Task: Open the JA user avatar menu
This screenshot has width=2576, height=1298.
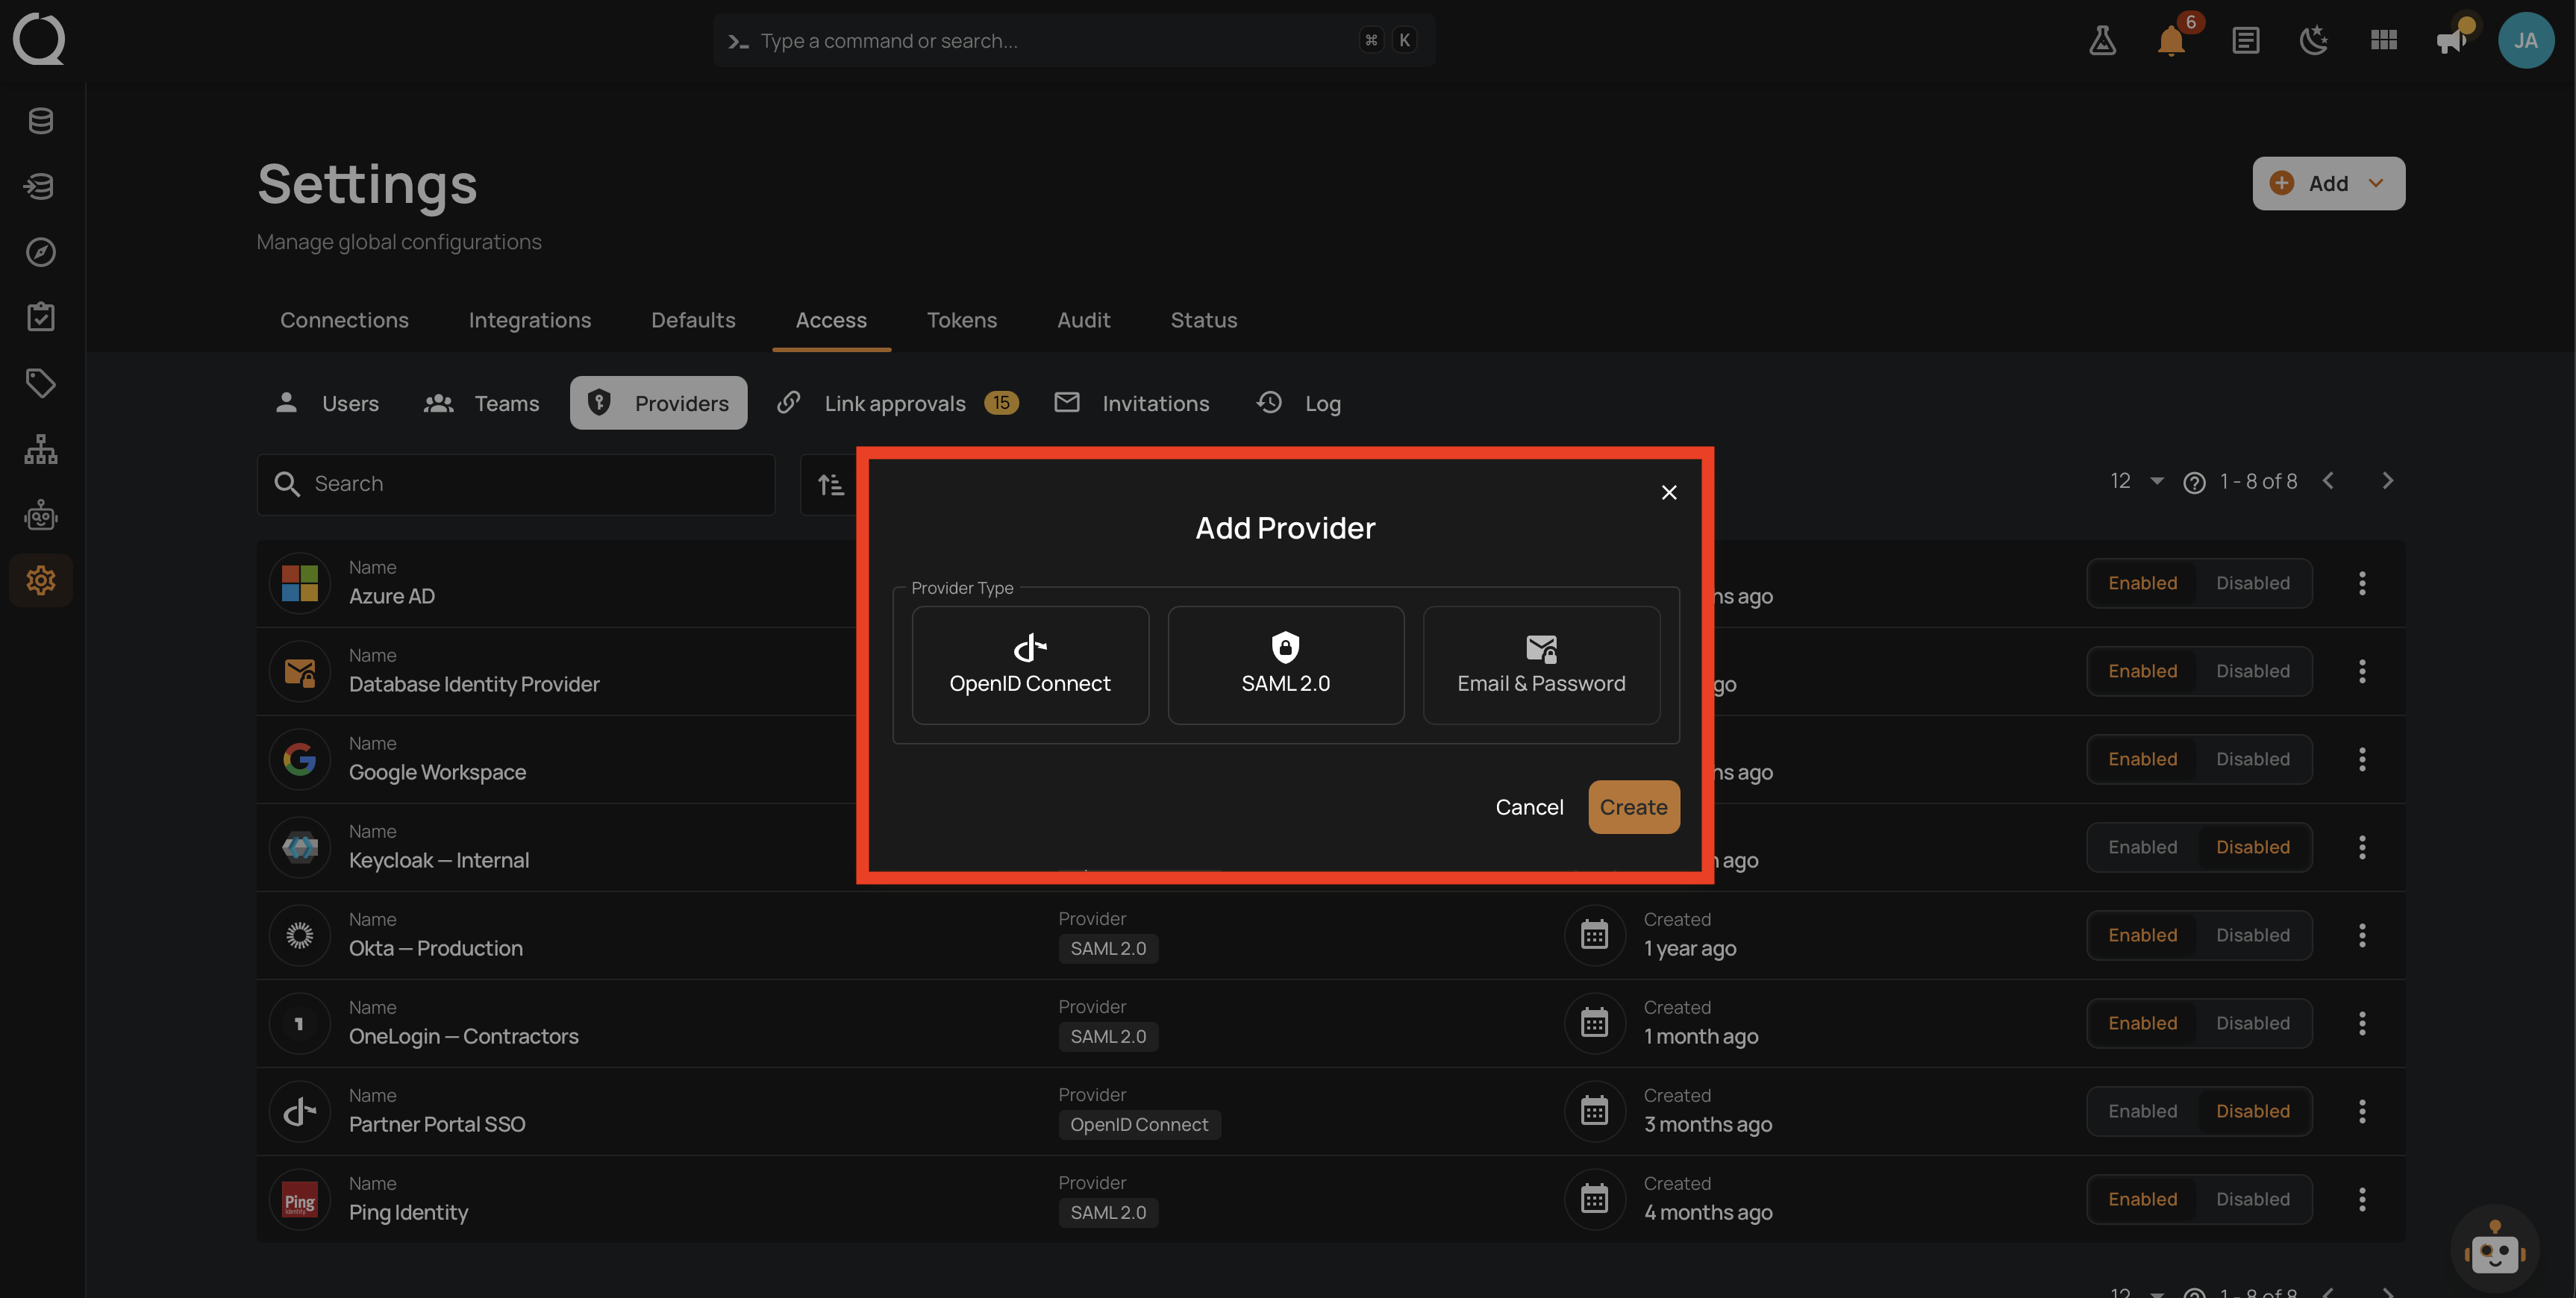Action: 2525,41
